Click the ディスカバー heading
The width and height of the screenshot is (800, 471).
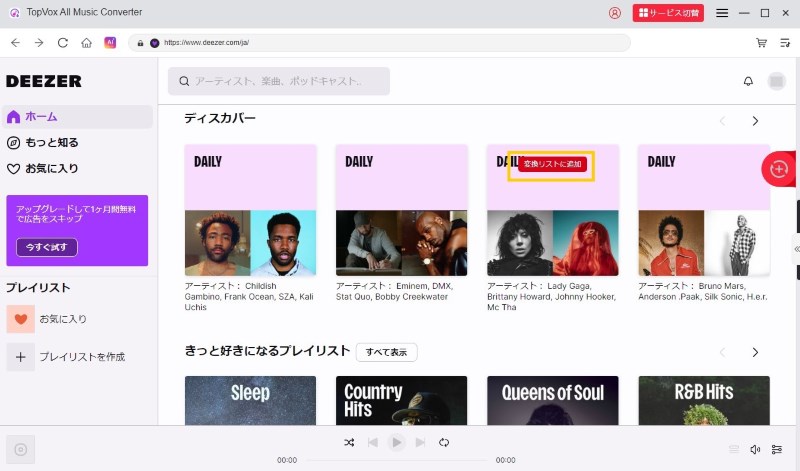[220, 118]
